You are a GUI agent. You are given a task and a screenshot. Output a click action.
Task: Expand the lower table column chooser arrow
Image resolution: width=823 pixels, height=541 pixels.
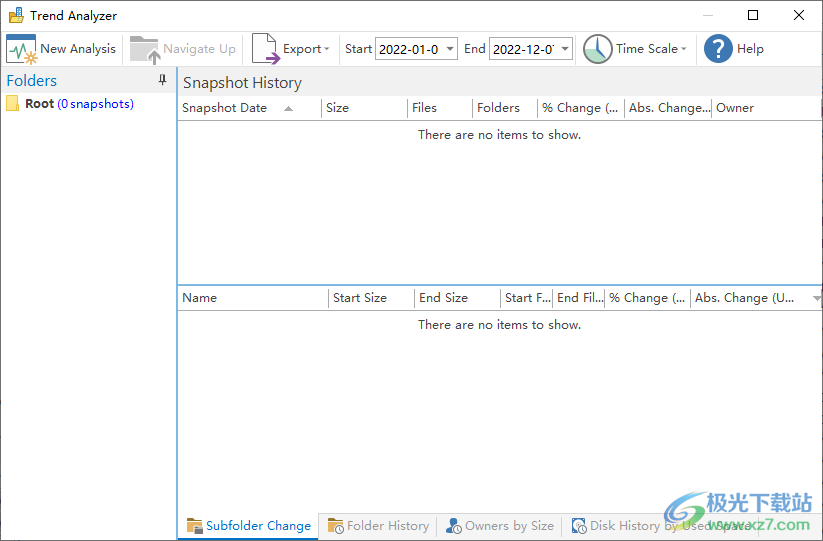click(816, 298)
